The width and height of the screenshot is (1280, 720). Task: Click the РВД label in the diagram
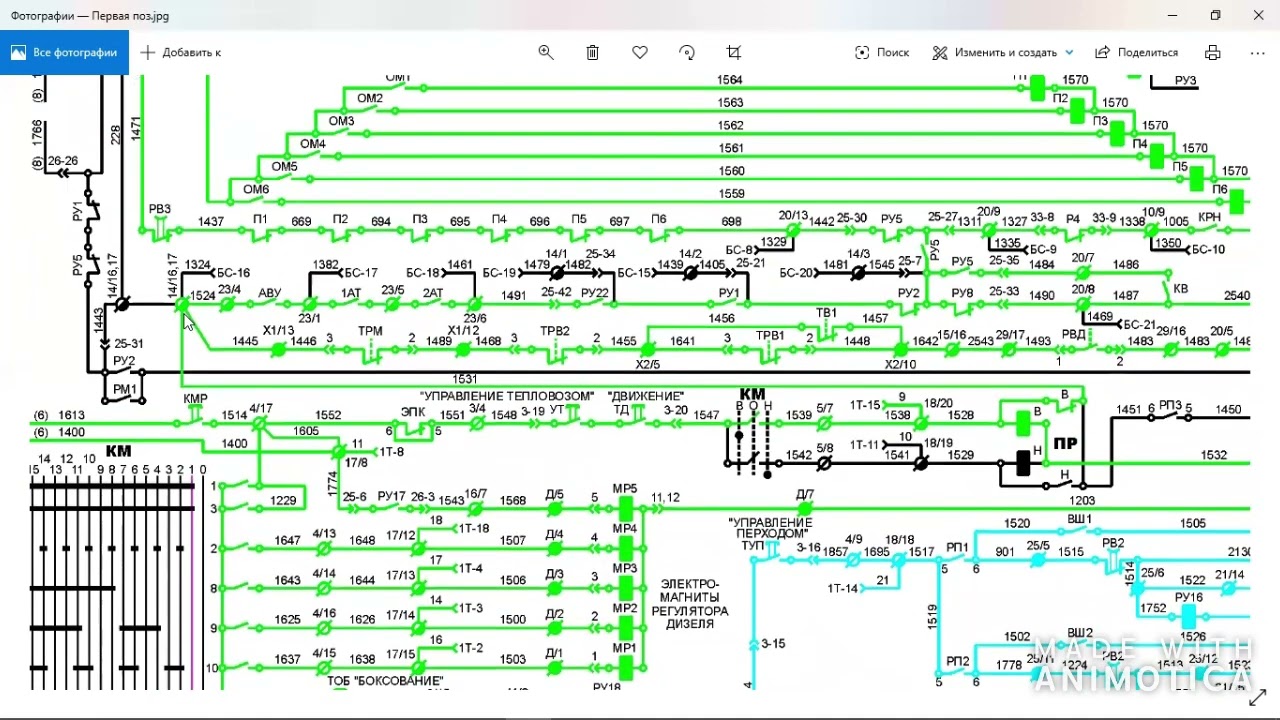point(1073,335)
